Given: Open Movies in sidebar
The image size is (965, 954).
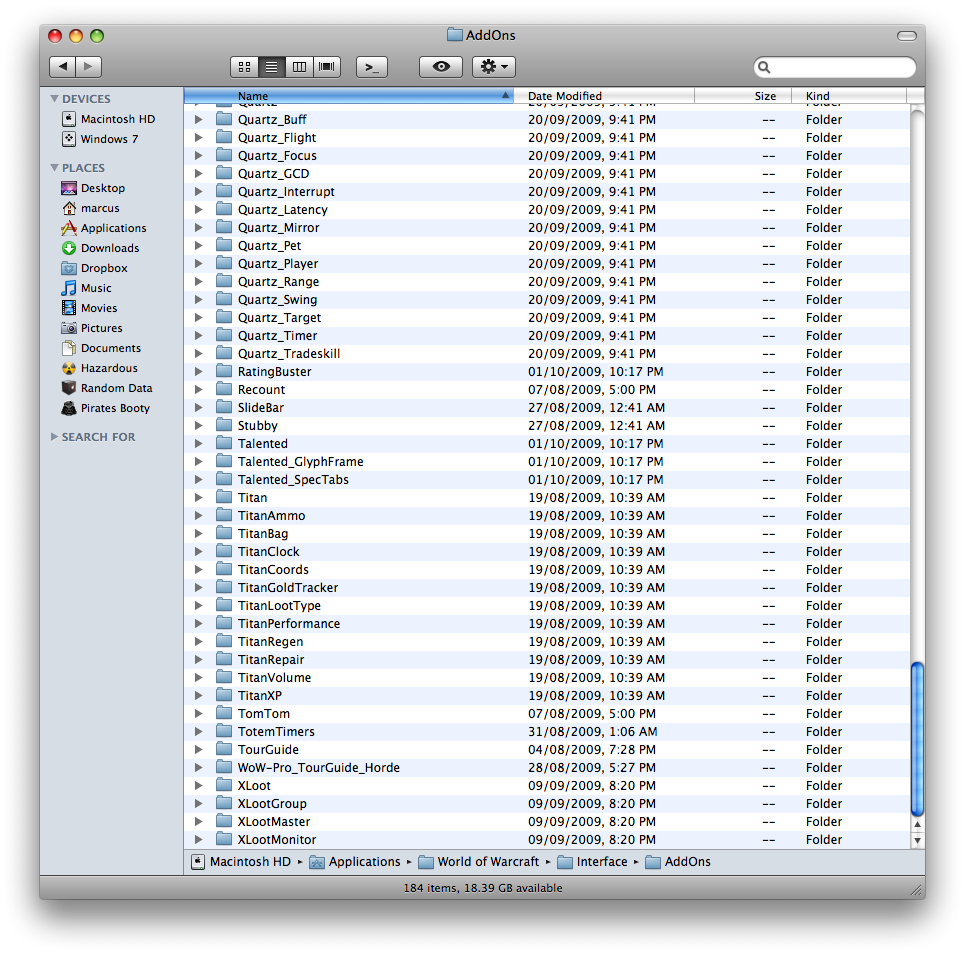Looking at the screenshot, I should point(89,308).
